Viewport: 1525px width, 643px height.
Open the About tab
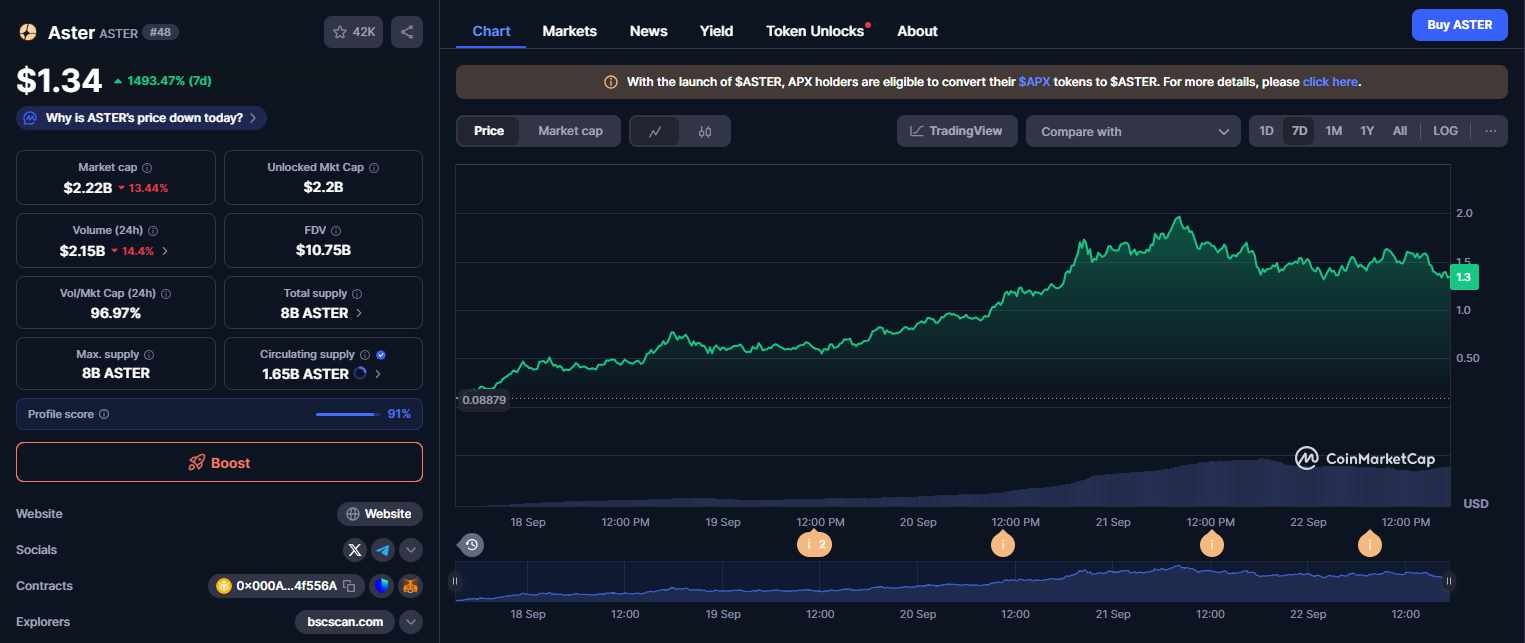[917, 31]
